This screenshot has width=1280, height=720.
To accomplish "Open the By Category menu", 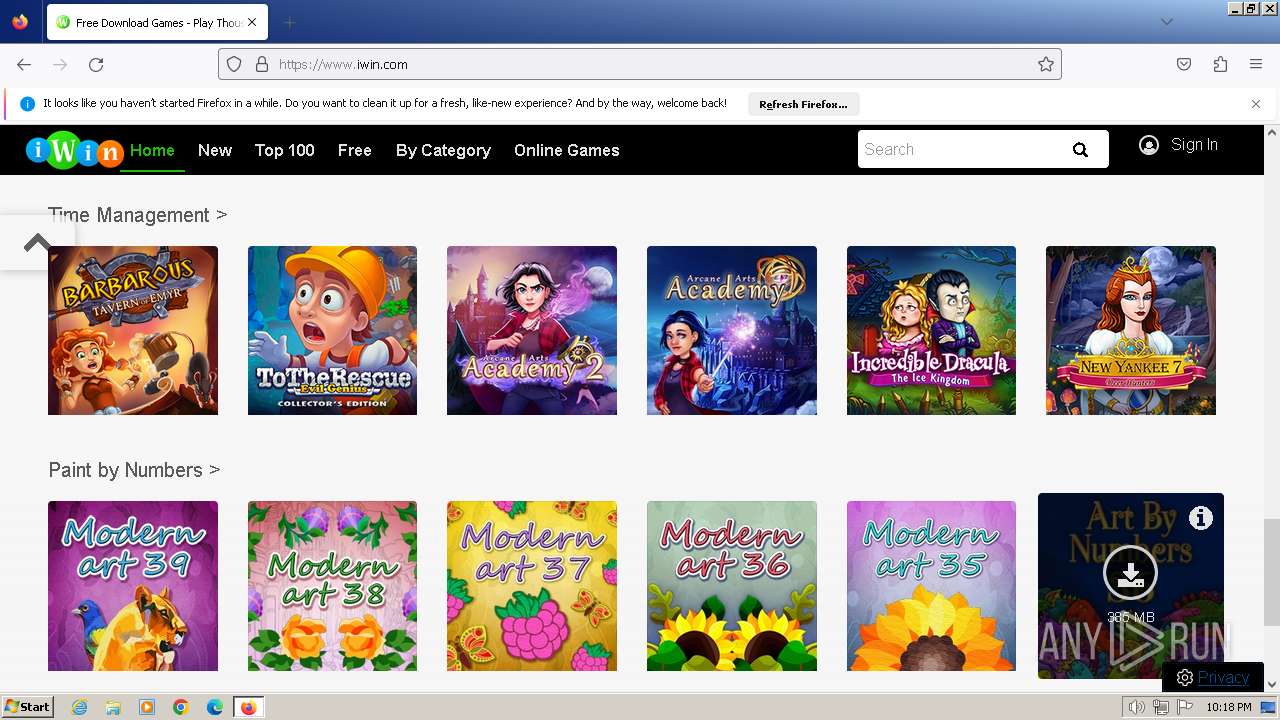I will tap(443, 150).
